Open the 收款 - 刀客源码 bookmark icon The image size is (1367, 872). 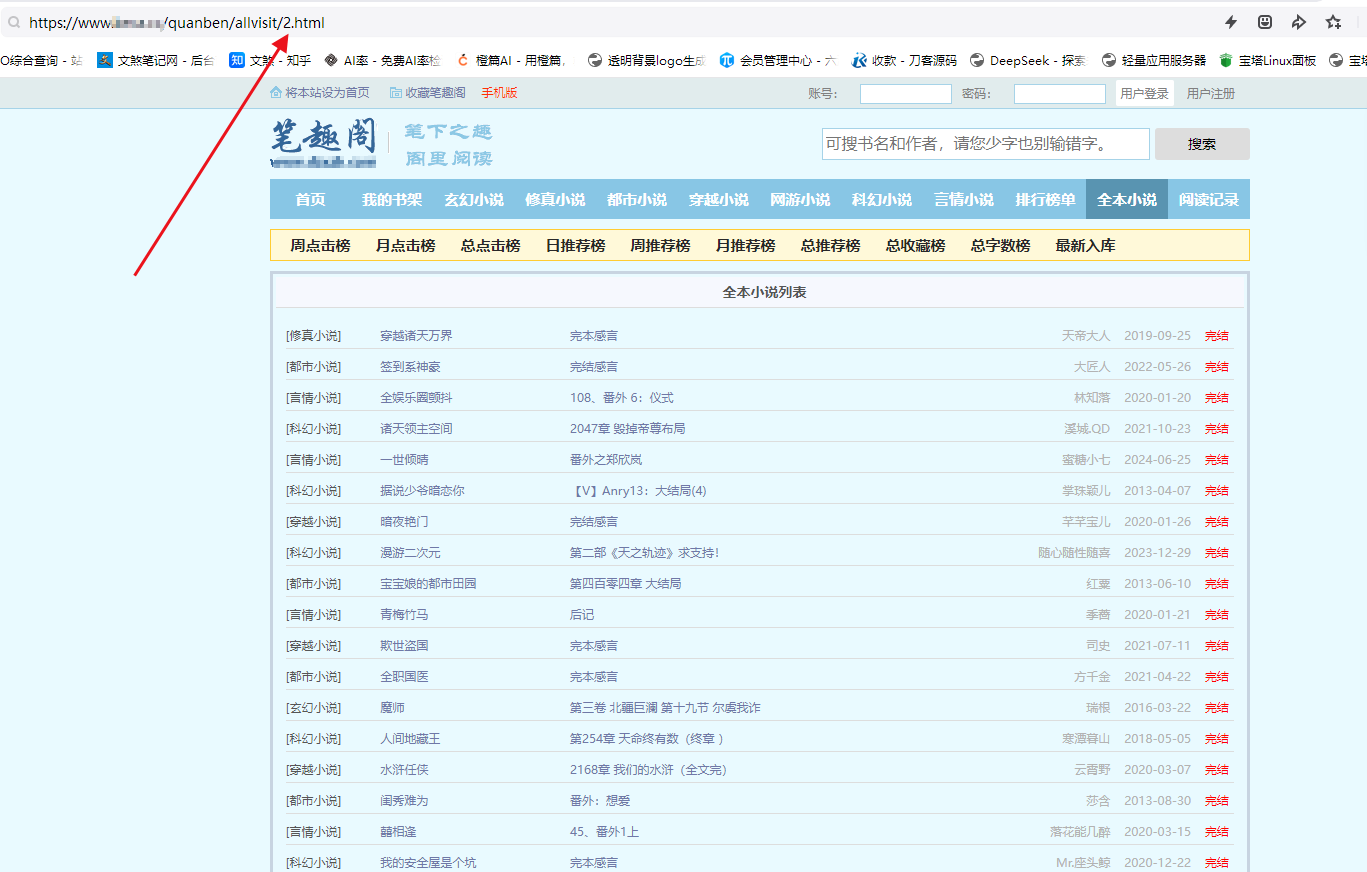(x=859, y=60)
